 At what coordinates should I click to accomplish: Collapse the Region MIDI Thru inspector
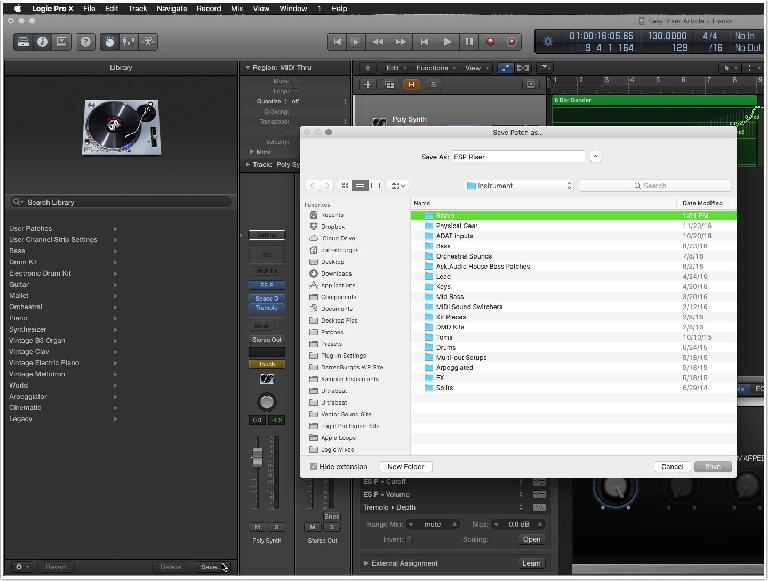click(248, 68)
